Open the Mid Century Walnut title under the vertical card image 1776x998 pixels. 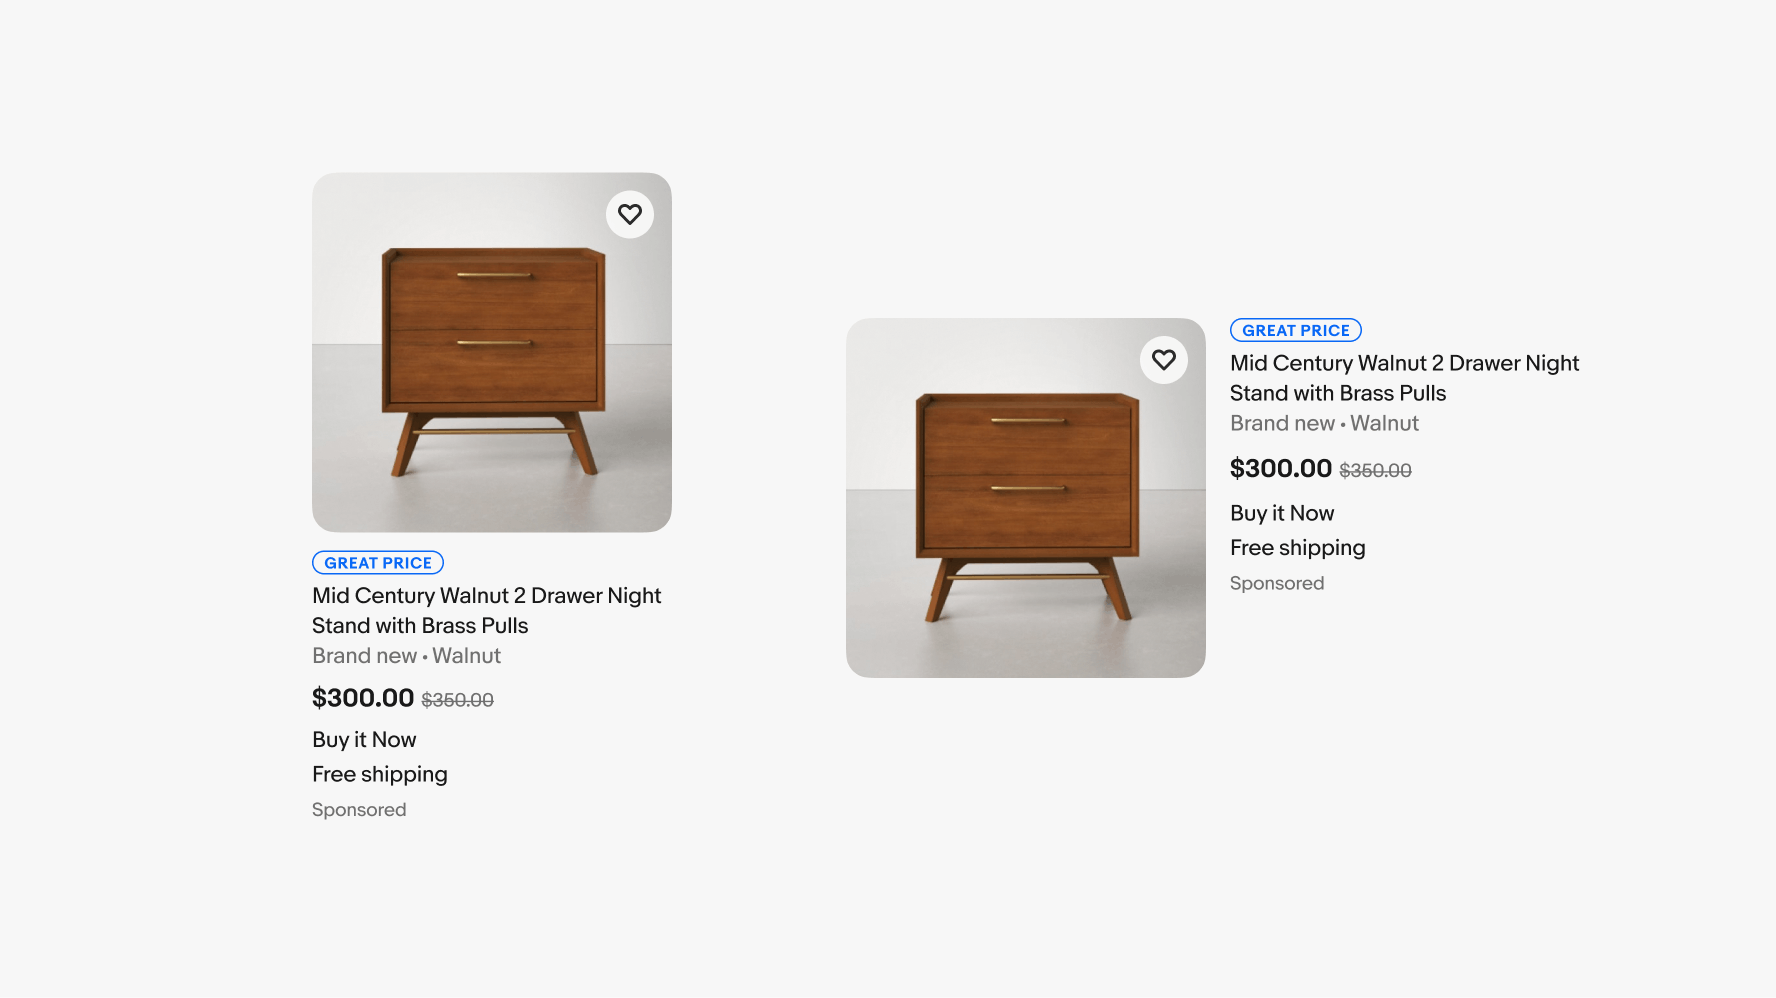coord(486,610)
